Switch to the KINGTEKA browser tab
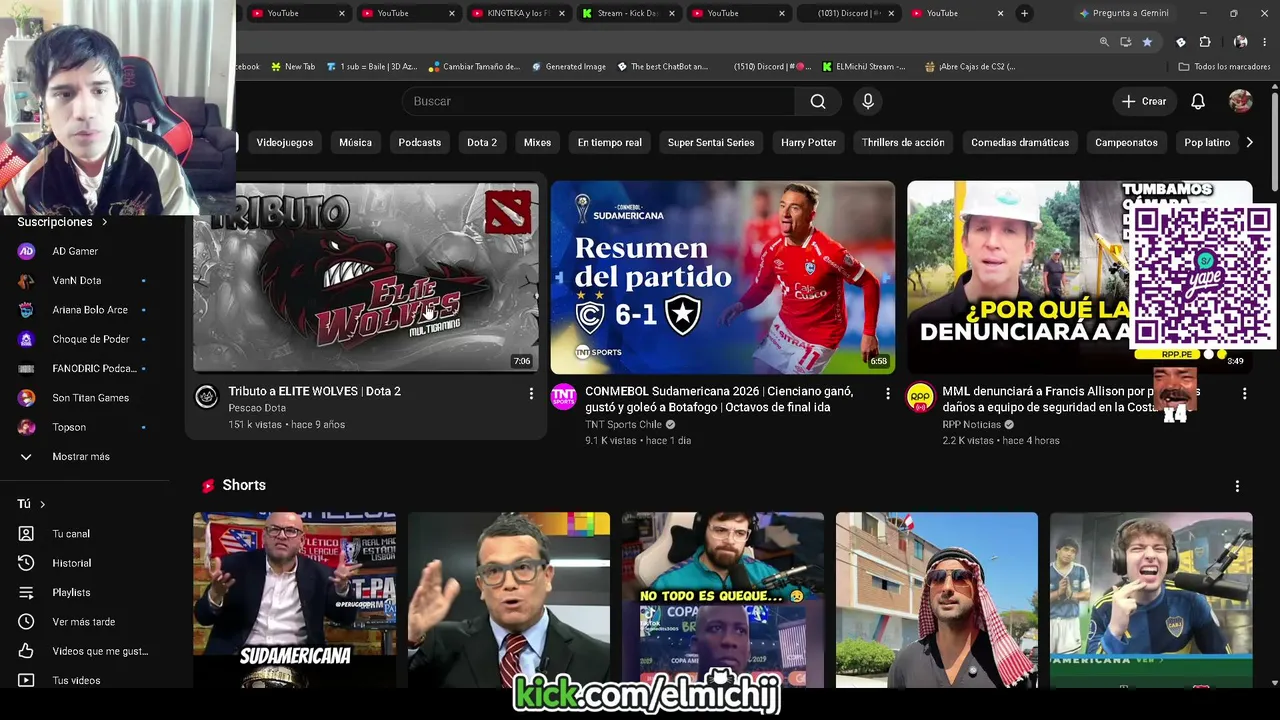 point(516,13)
